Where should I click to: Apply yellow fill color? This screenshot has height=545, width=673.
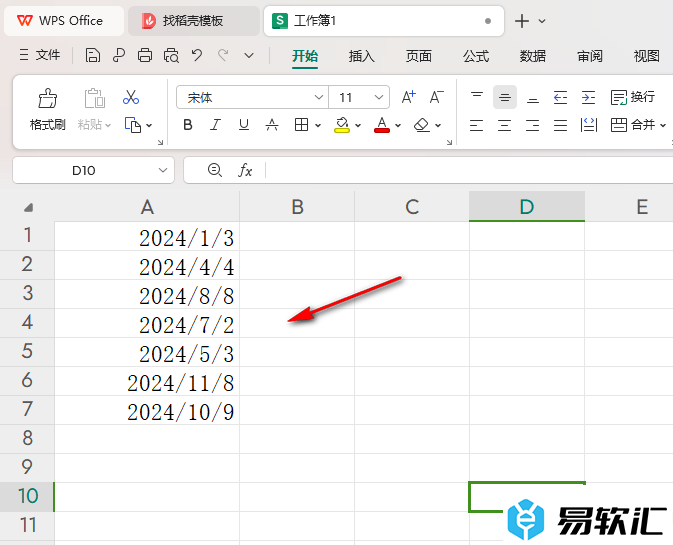pos(342,125)
